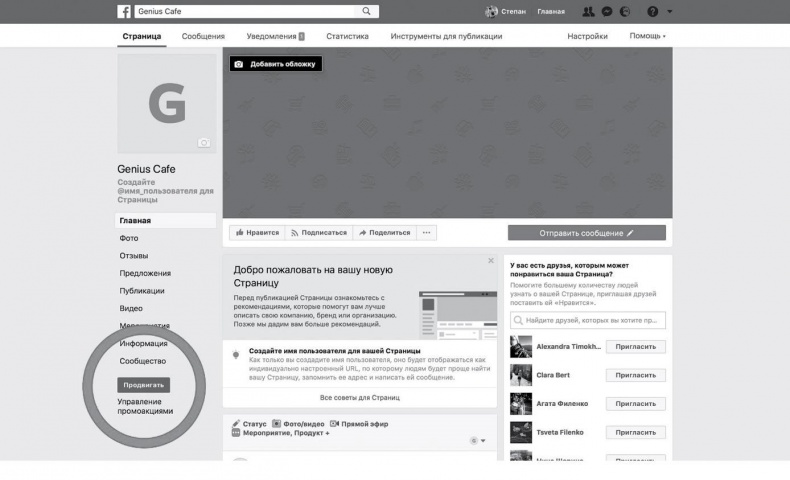Viewport: 790px width, 480px height.
Task: Open Инструменты для публикации tab
Action: pos(446,36)
